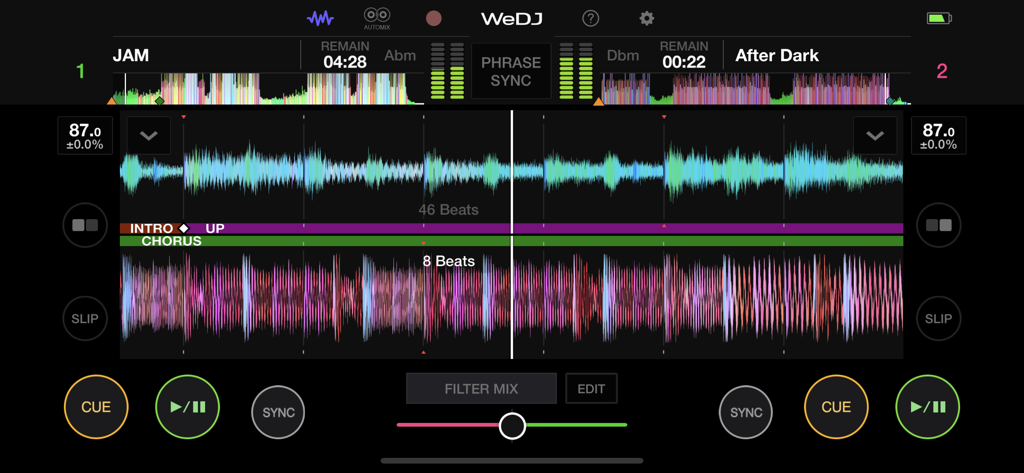Viewport: 1024px width, 473px height.
Task: Tap the WeDJ logo
Action: point(513,18)
